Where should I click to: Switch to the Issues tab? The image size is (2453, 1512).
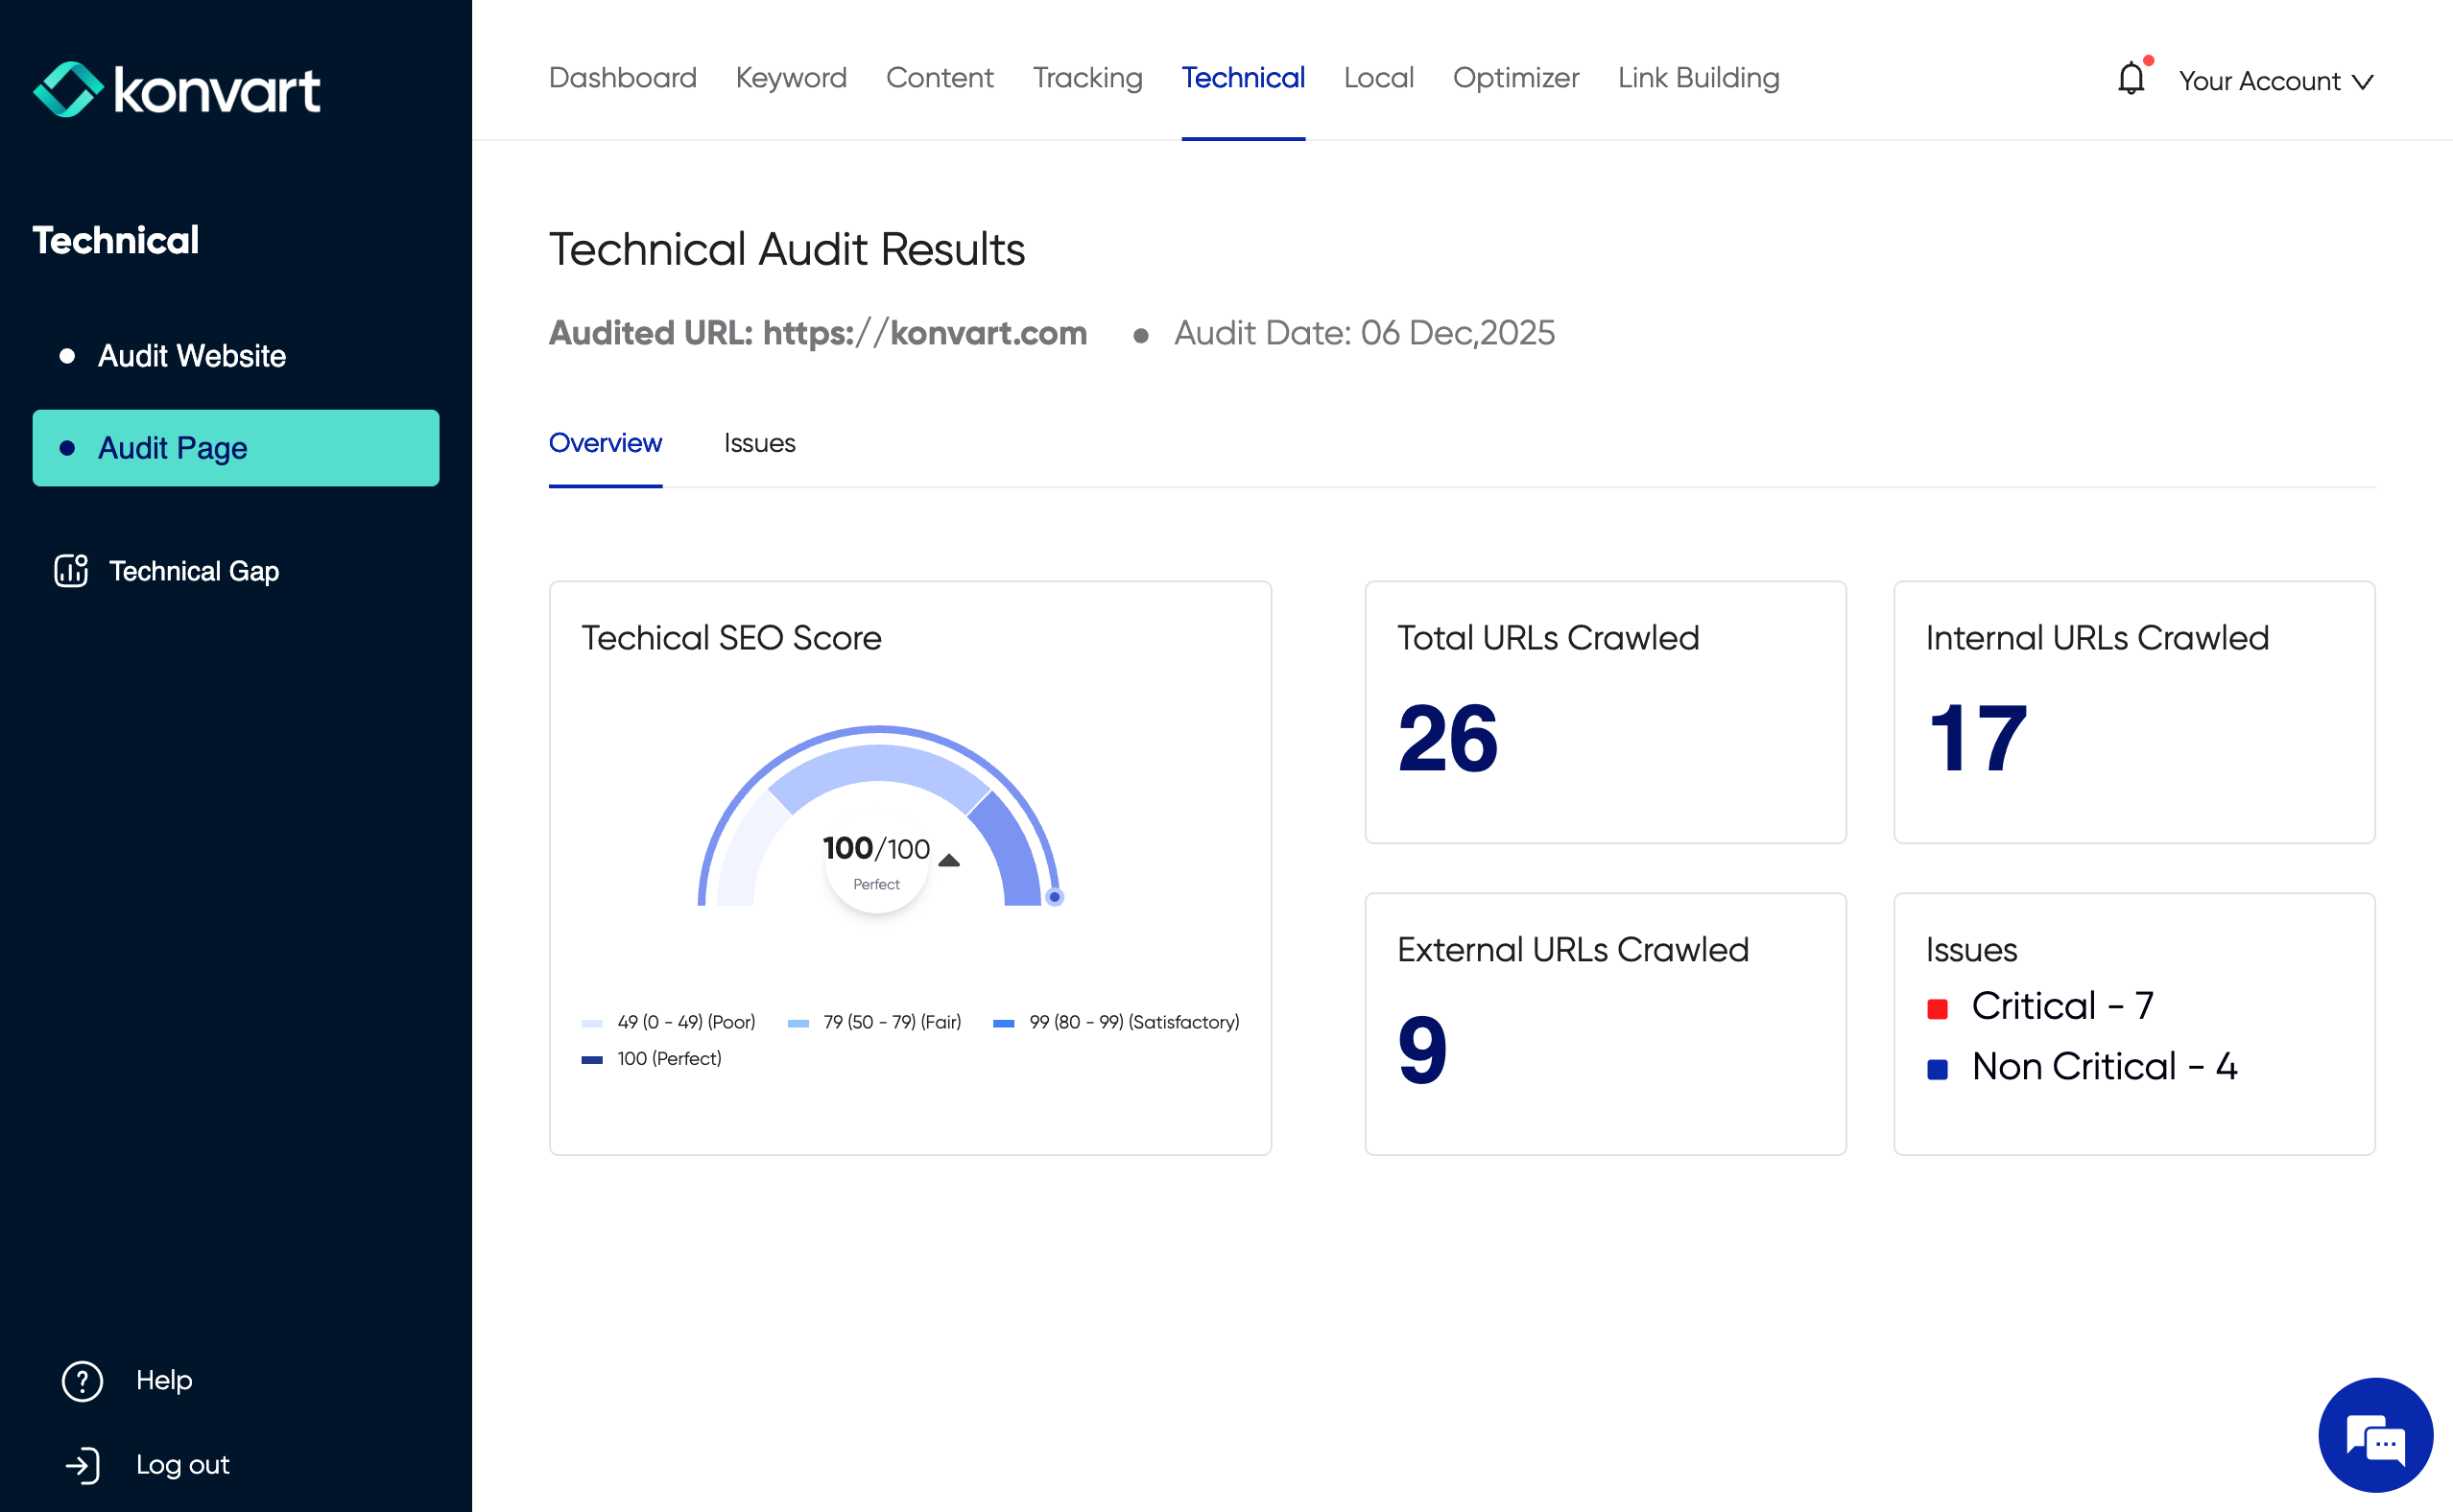(x=759, y=443)
